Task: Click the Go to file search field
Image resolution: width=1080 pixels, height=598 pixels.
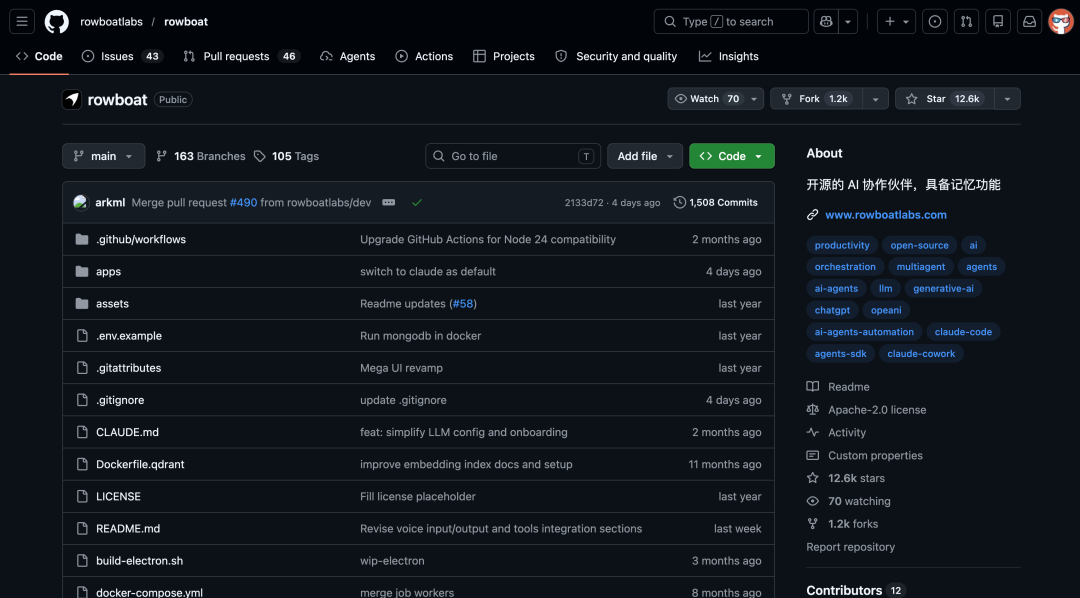Action: pyautogui.click(x=512, y=156)
